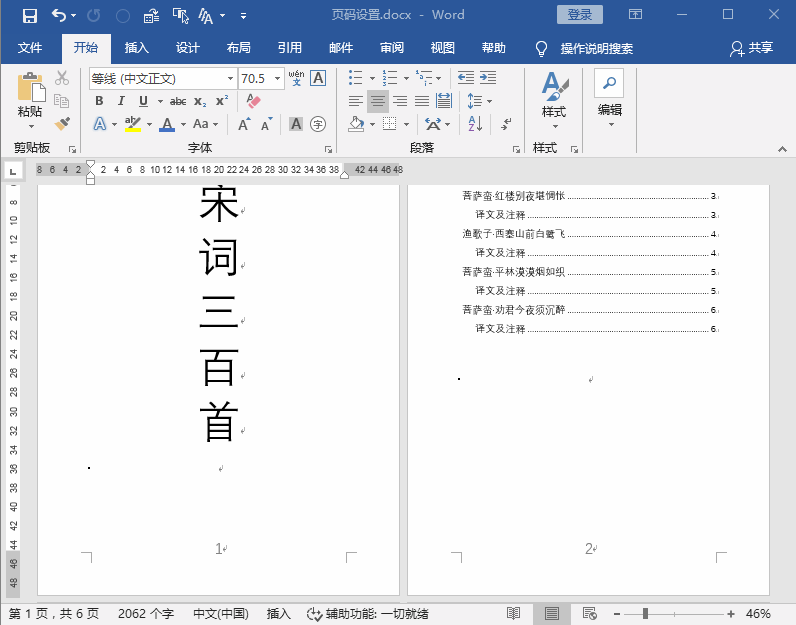
Task: Click the Phonetic Guide wén icon
Action: (296, 78)
